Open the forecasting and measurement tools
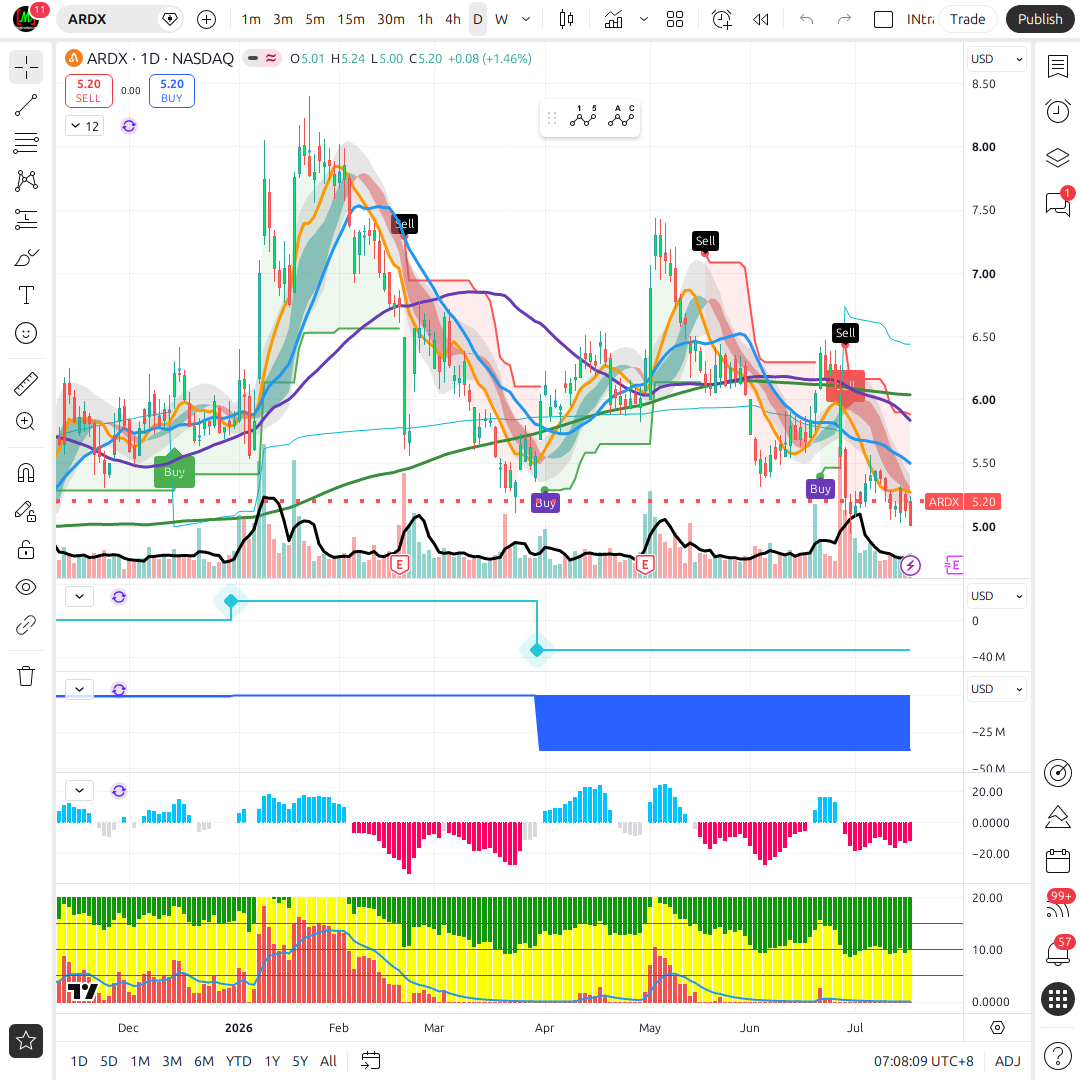This screenshot has height=1080, width=1080. 26,219
